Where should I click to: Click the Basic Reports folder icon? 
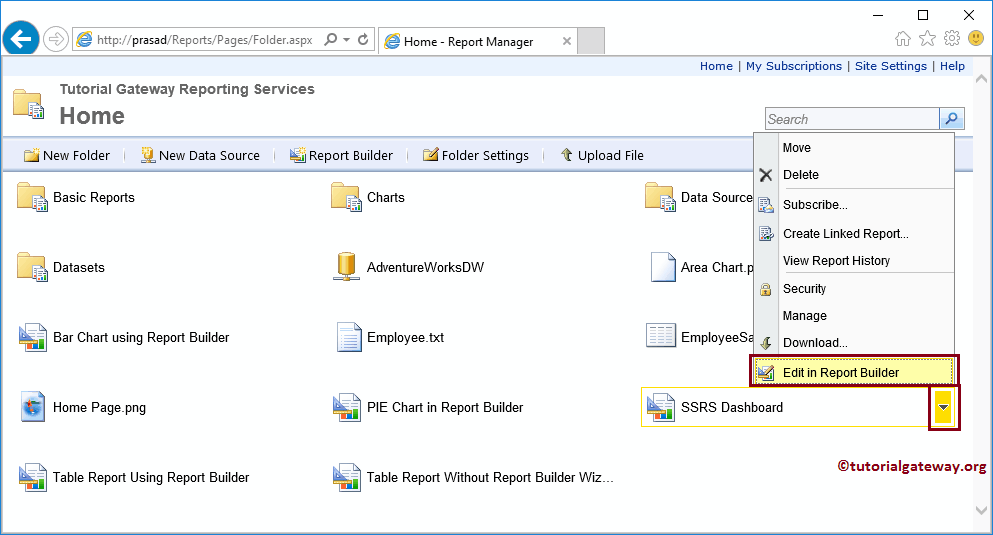tap(32, 198)
